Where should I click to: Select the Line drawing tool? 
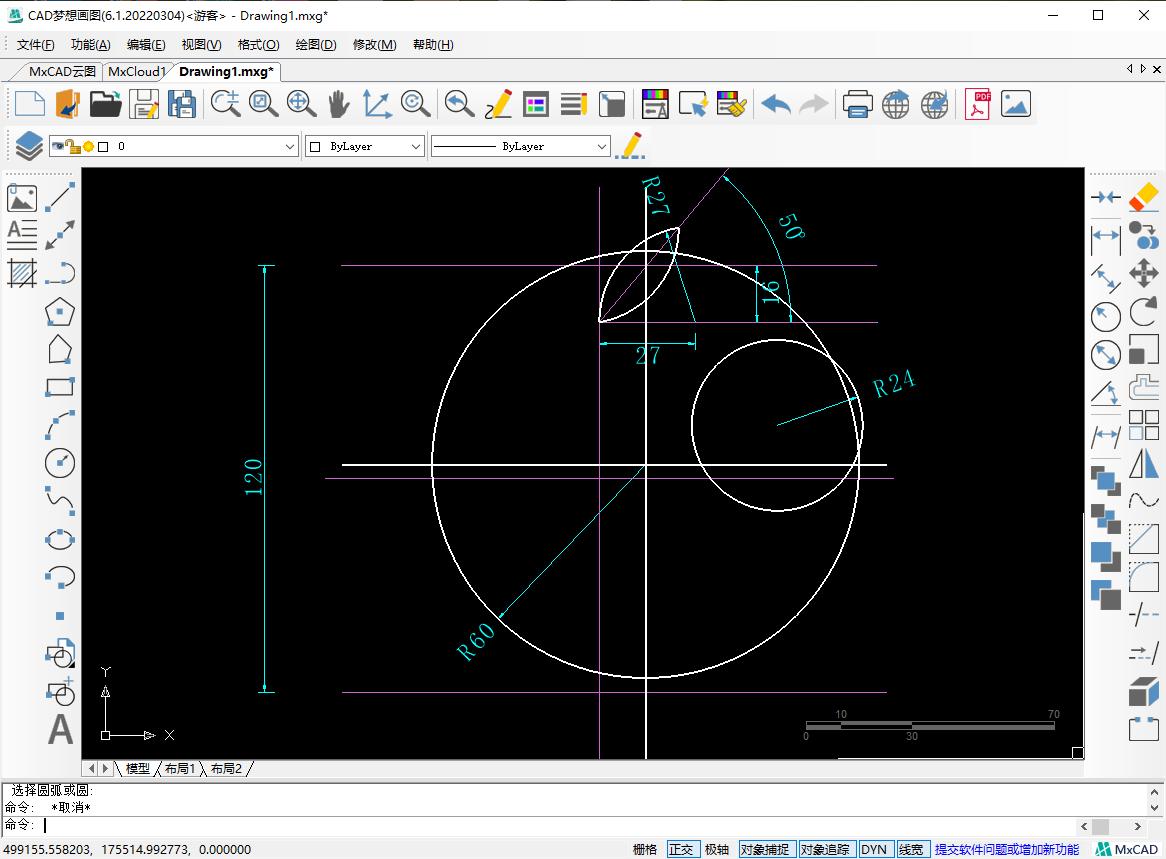click(61, 197)
